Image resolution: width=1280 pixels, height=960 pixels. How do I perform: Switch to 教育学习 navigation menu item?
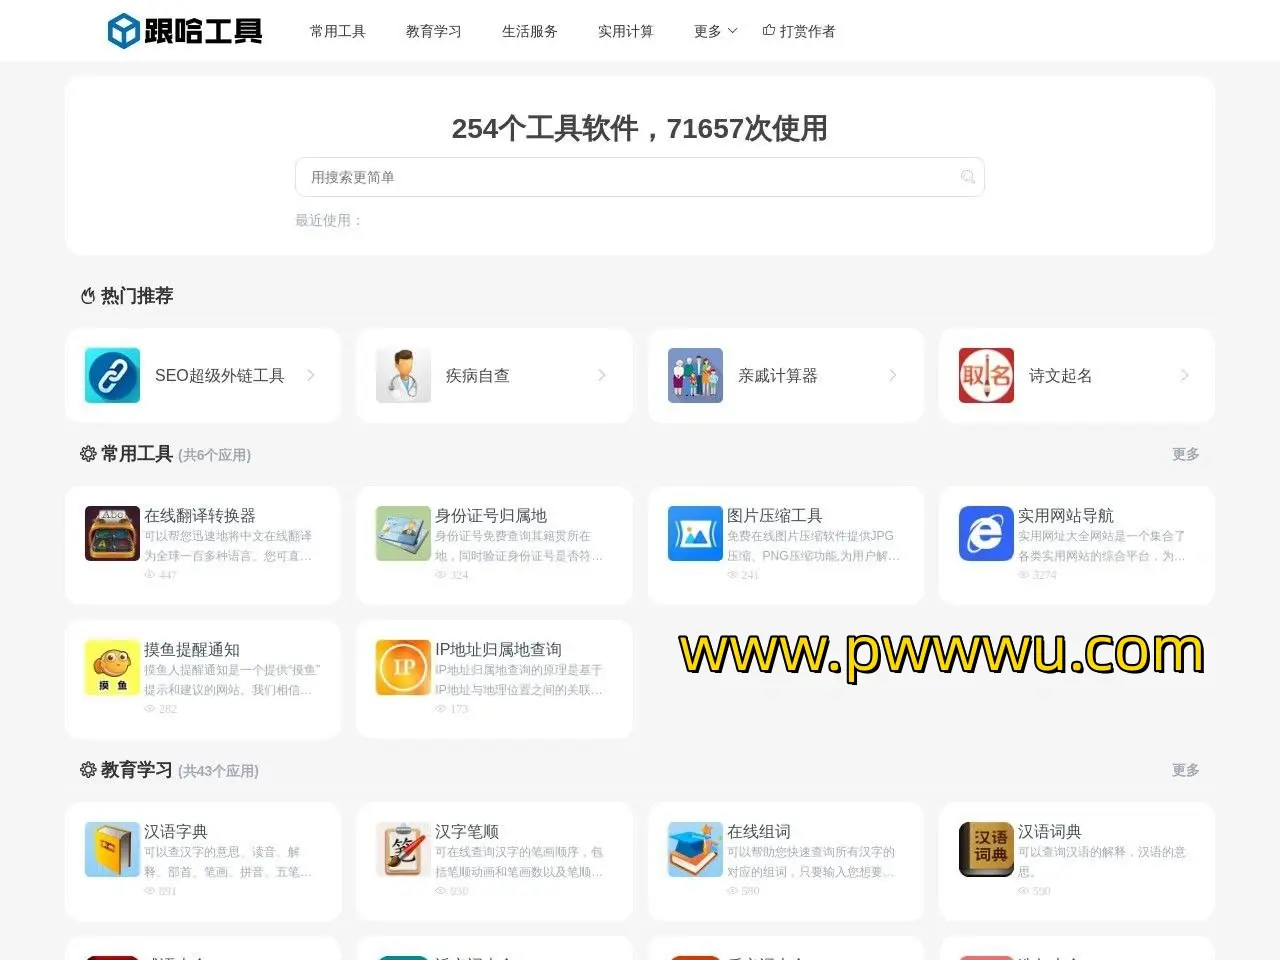pyautogui.click(x=434, y=31)
